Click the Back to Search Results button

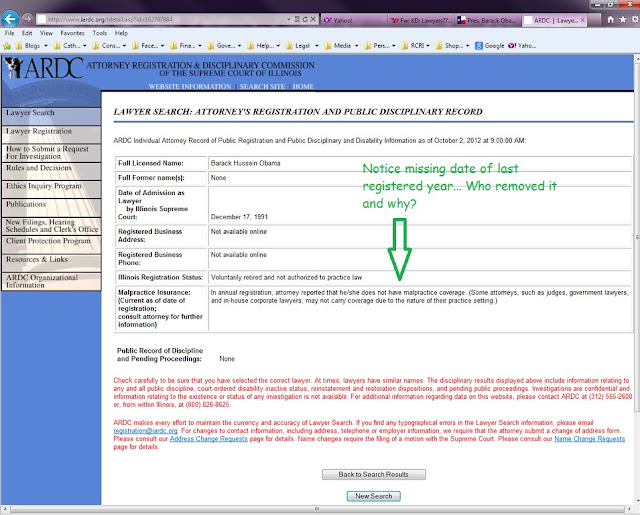click(x=373, y=475)
